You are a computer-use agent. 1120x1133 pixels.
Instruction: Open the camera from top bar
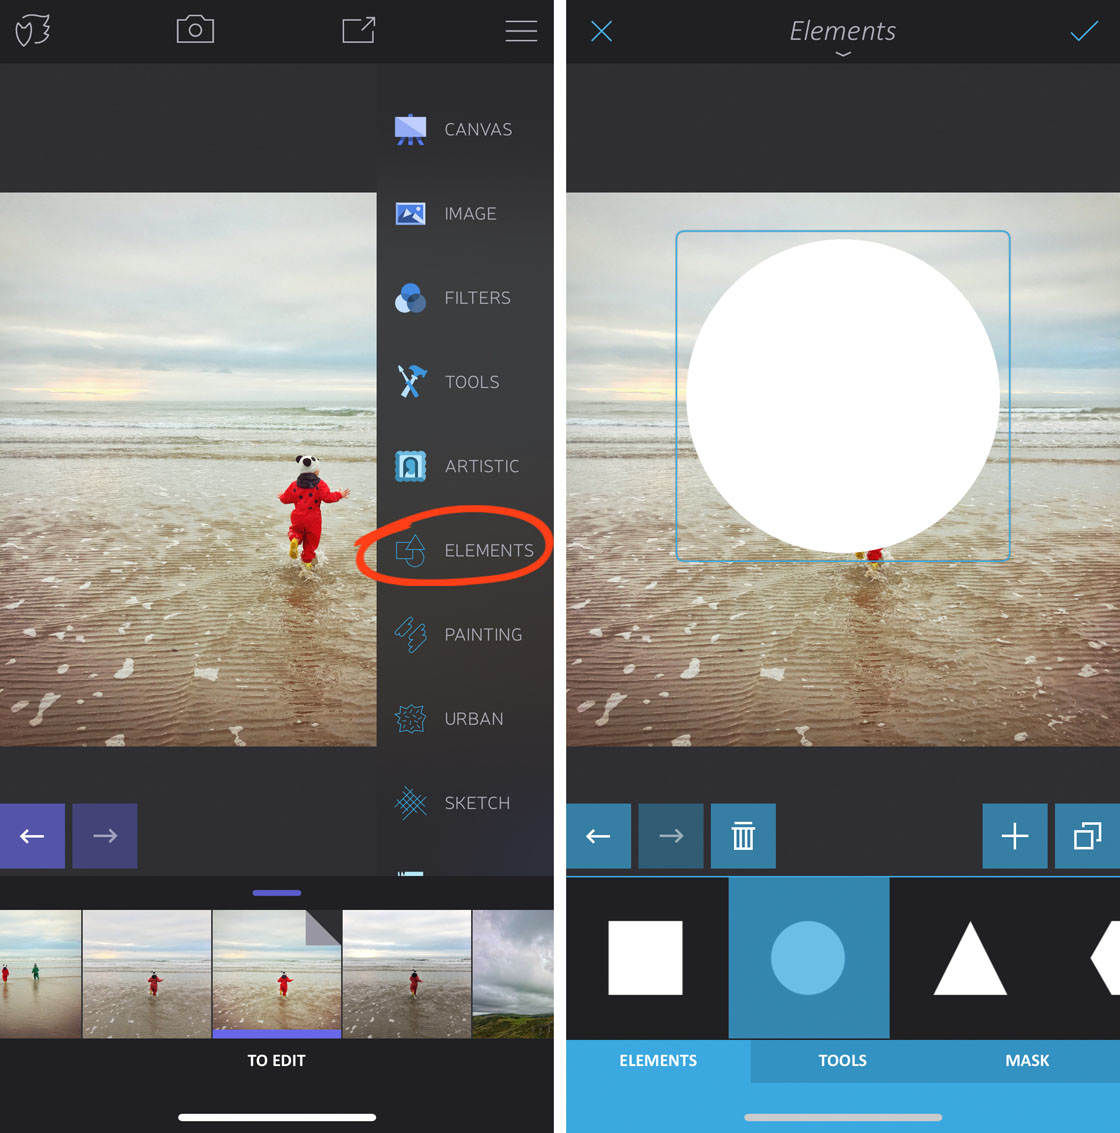pyautogui.click(x=195, y=30)
